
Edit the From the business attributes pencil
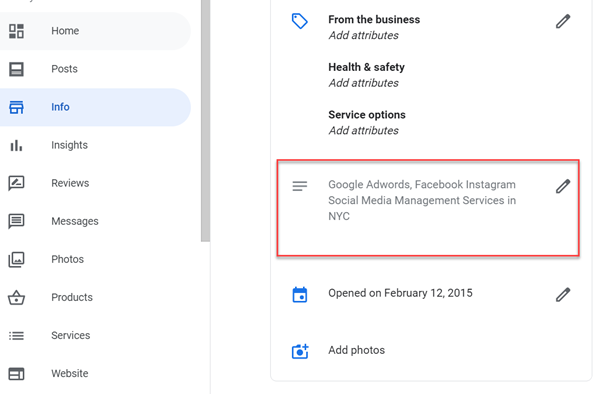coord(563,21)
